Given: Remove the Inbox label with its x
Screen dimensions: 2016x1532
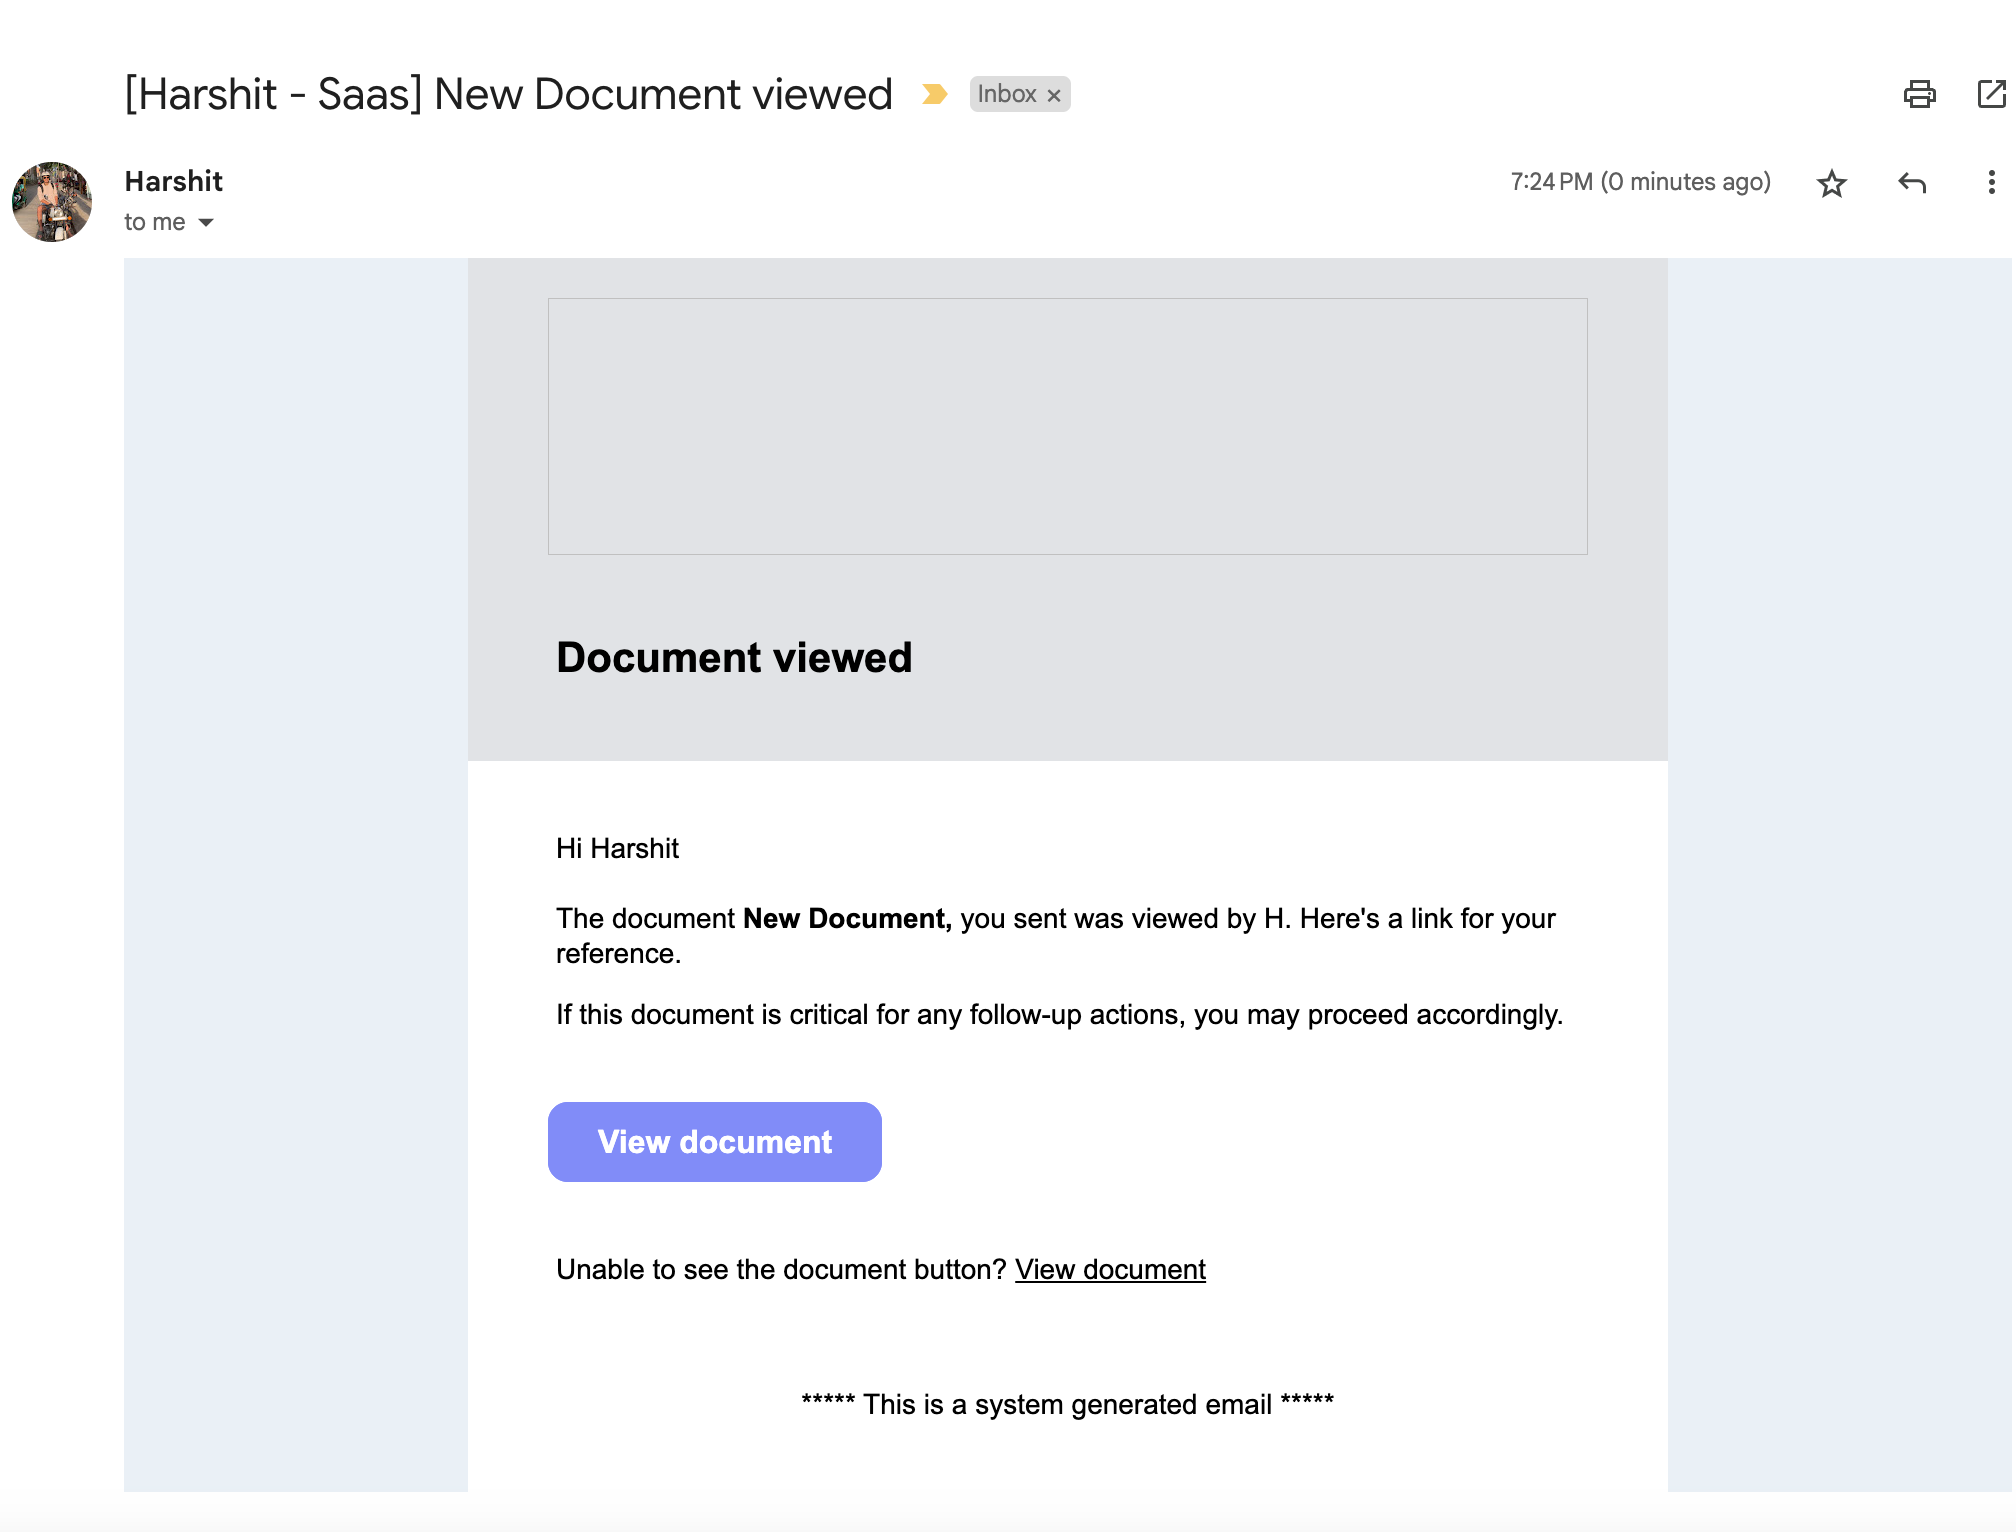Looking at the screenshot, I should [x=1054, y=95].
